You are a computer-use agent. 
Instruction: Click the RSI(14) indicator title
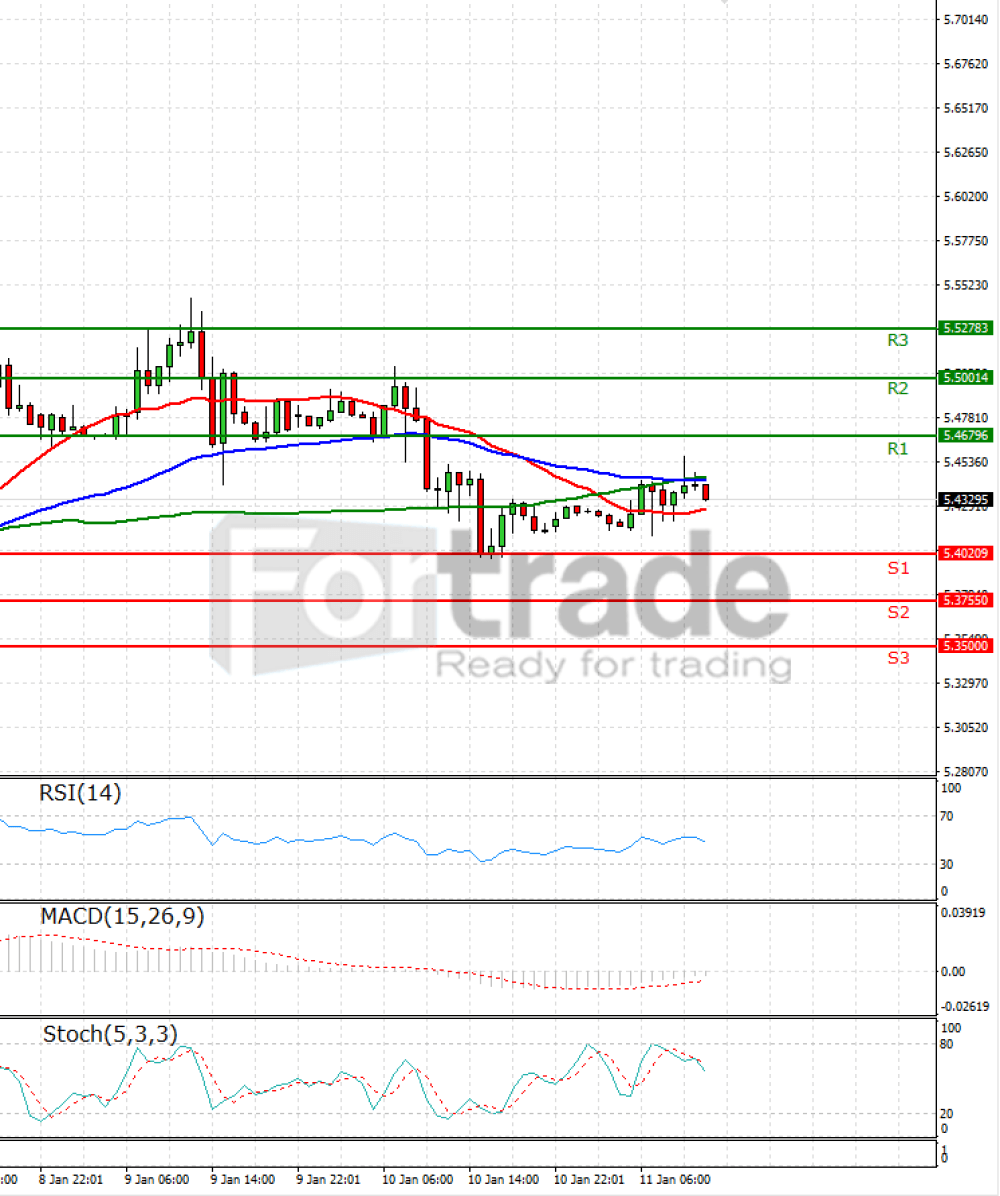click(80, 793)
